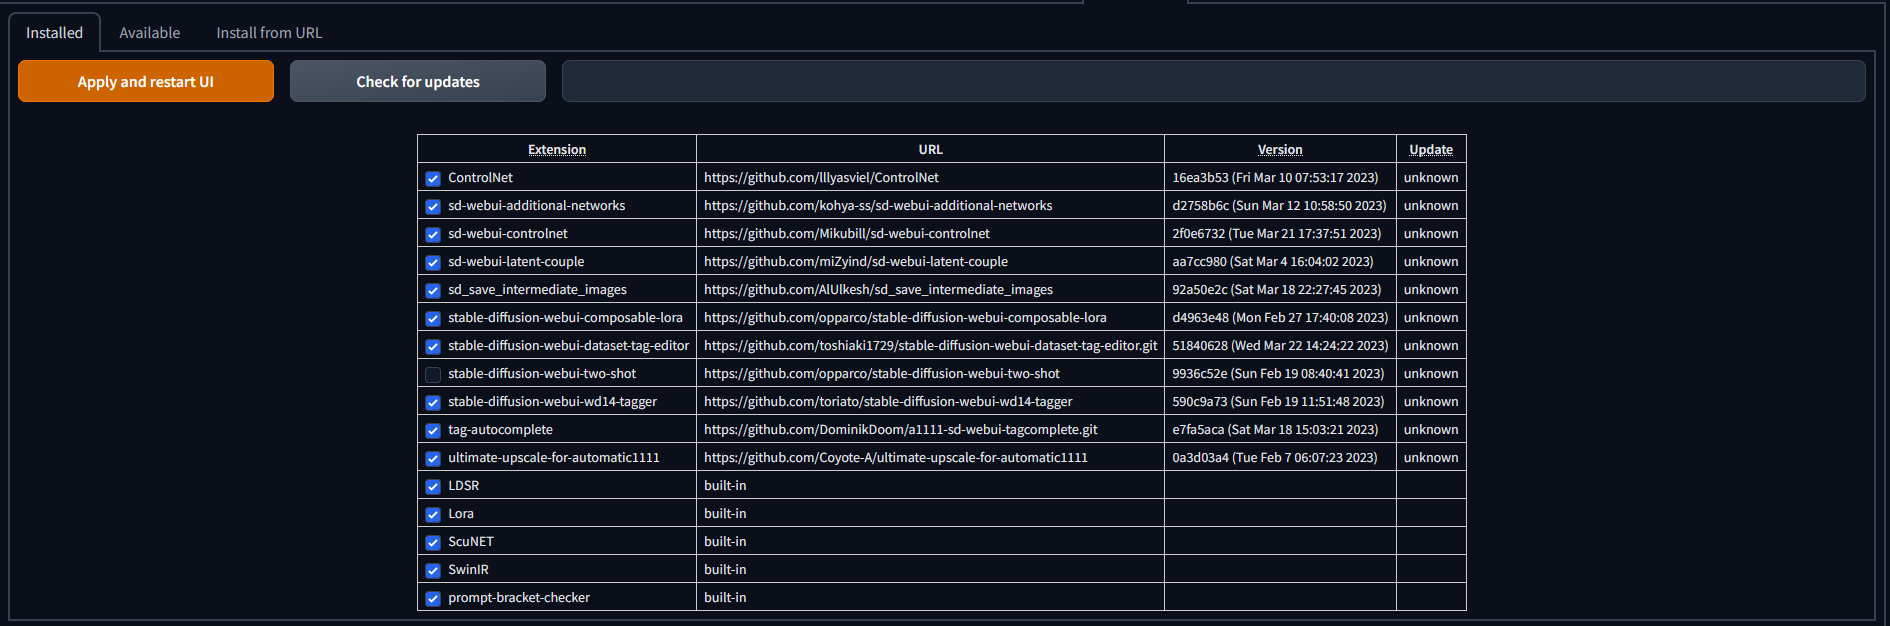Toggle stable-diffusion-webui-wd14-tagger checkbox
Viewport: 1890px width, 626px height.
pos(433,402)
